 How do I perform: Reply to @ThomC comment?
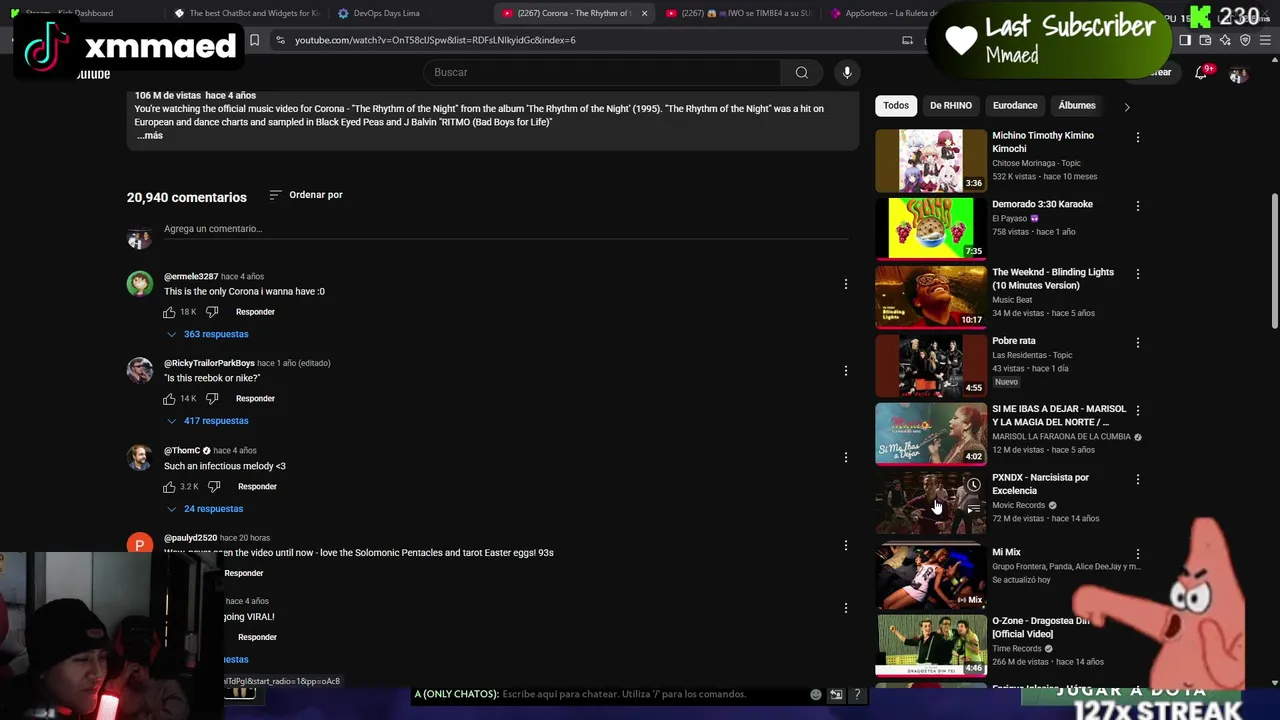[x=257, y=487]
